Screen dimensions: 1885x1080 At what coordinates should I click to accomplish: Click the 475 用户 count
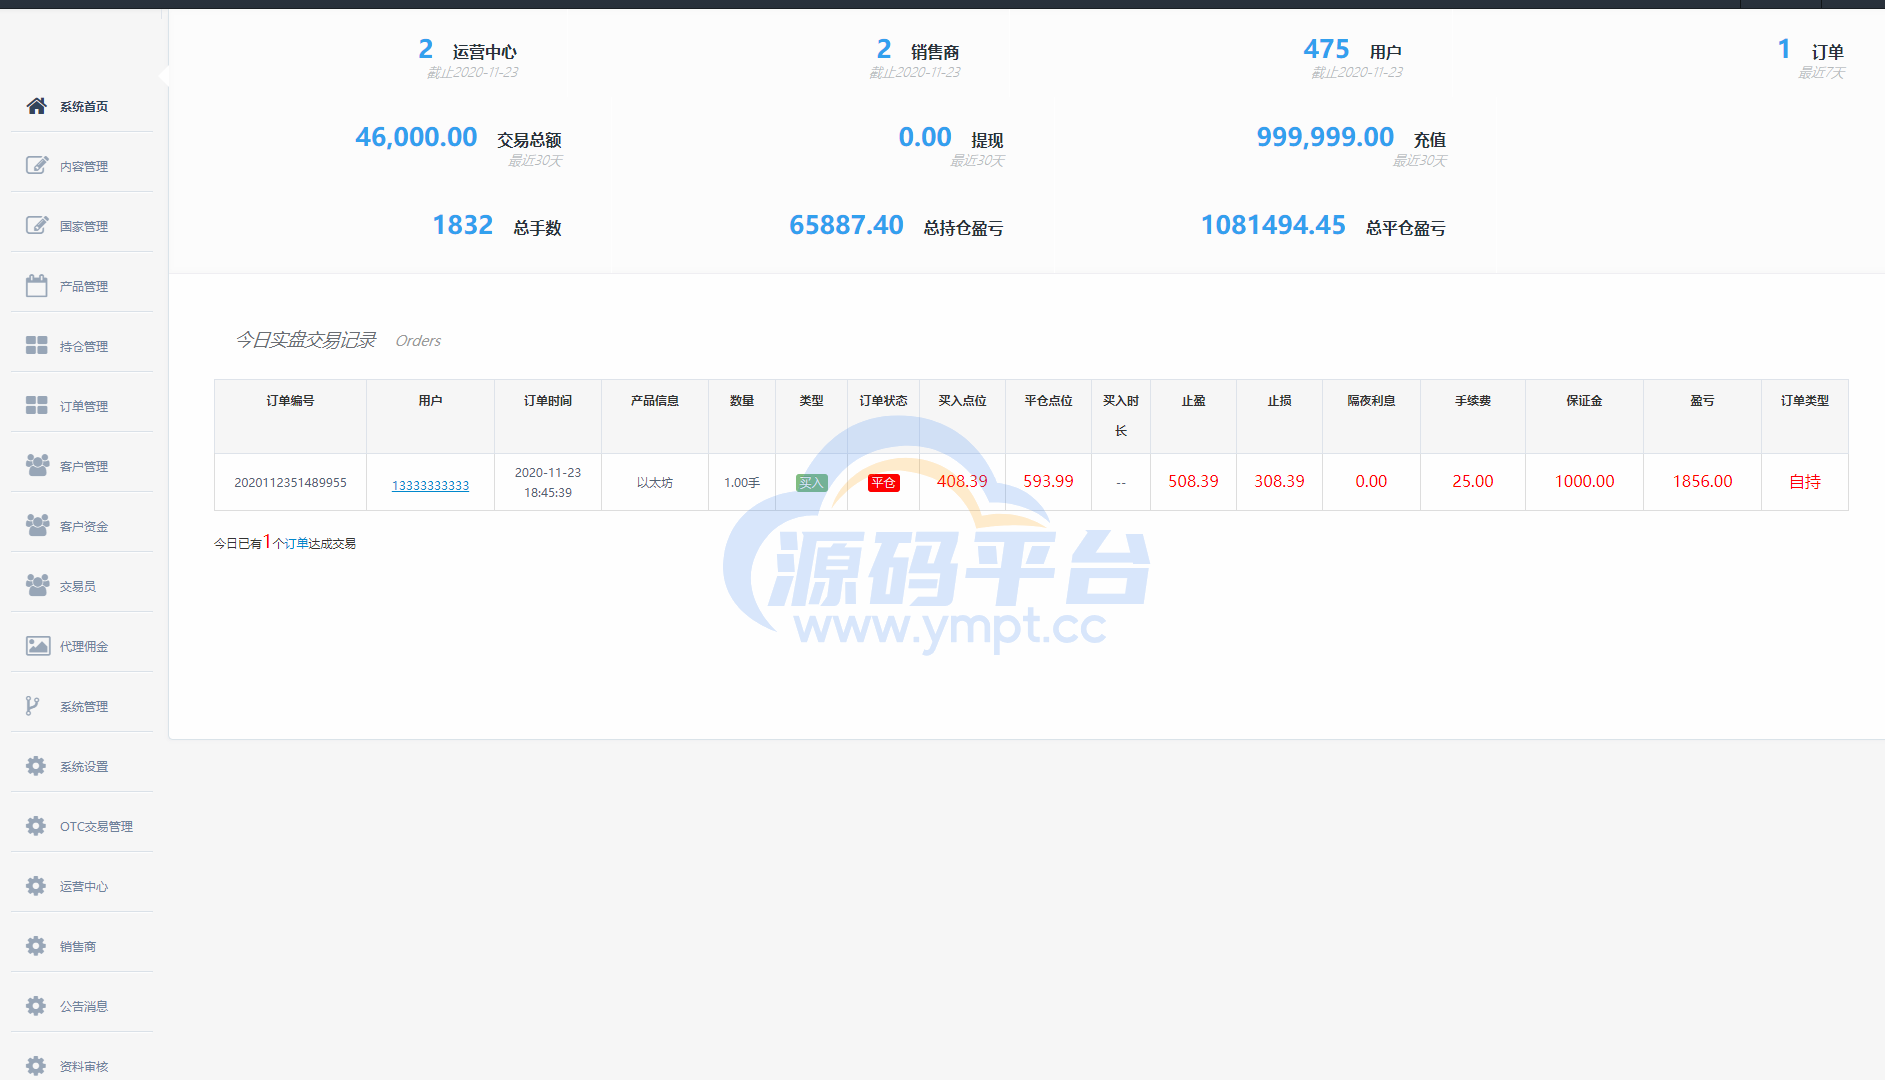point(1326,49)
